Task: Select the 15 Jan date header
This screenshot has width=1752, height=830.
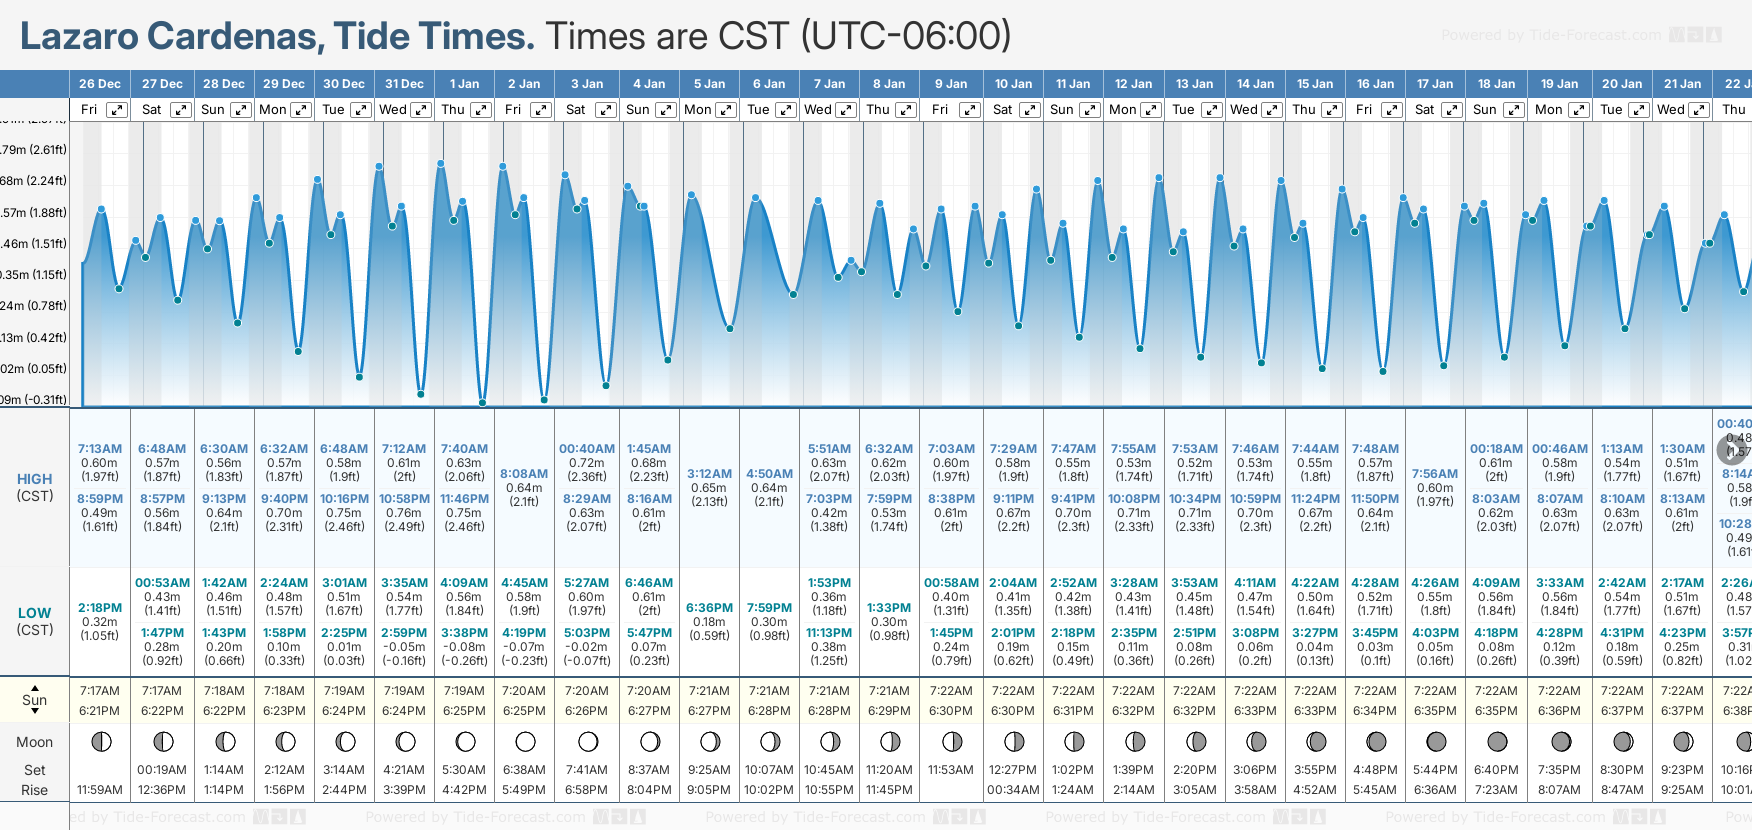Action: coord(1315,84)
